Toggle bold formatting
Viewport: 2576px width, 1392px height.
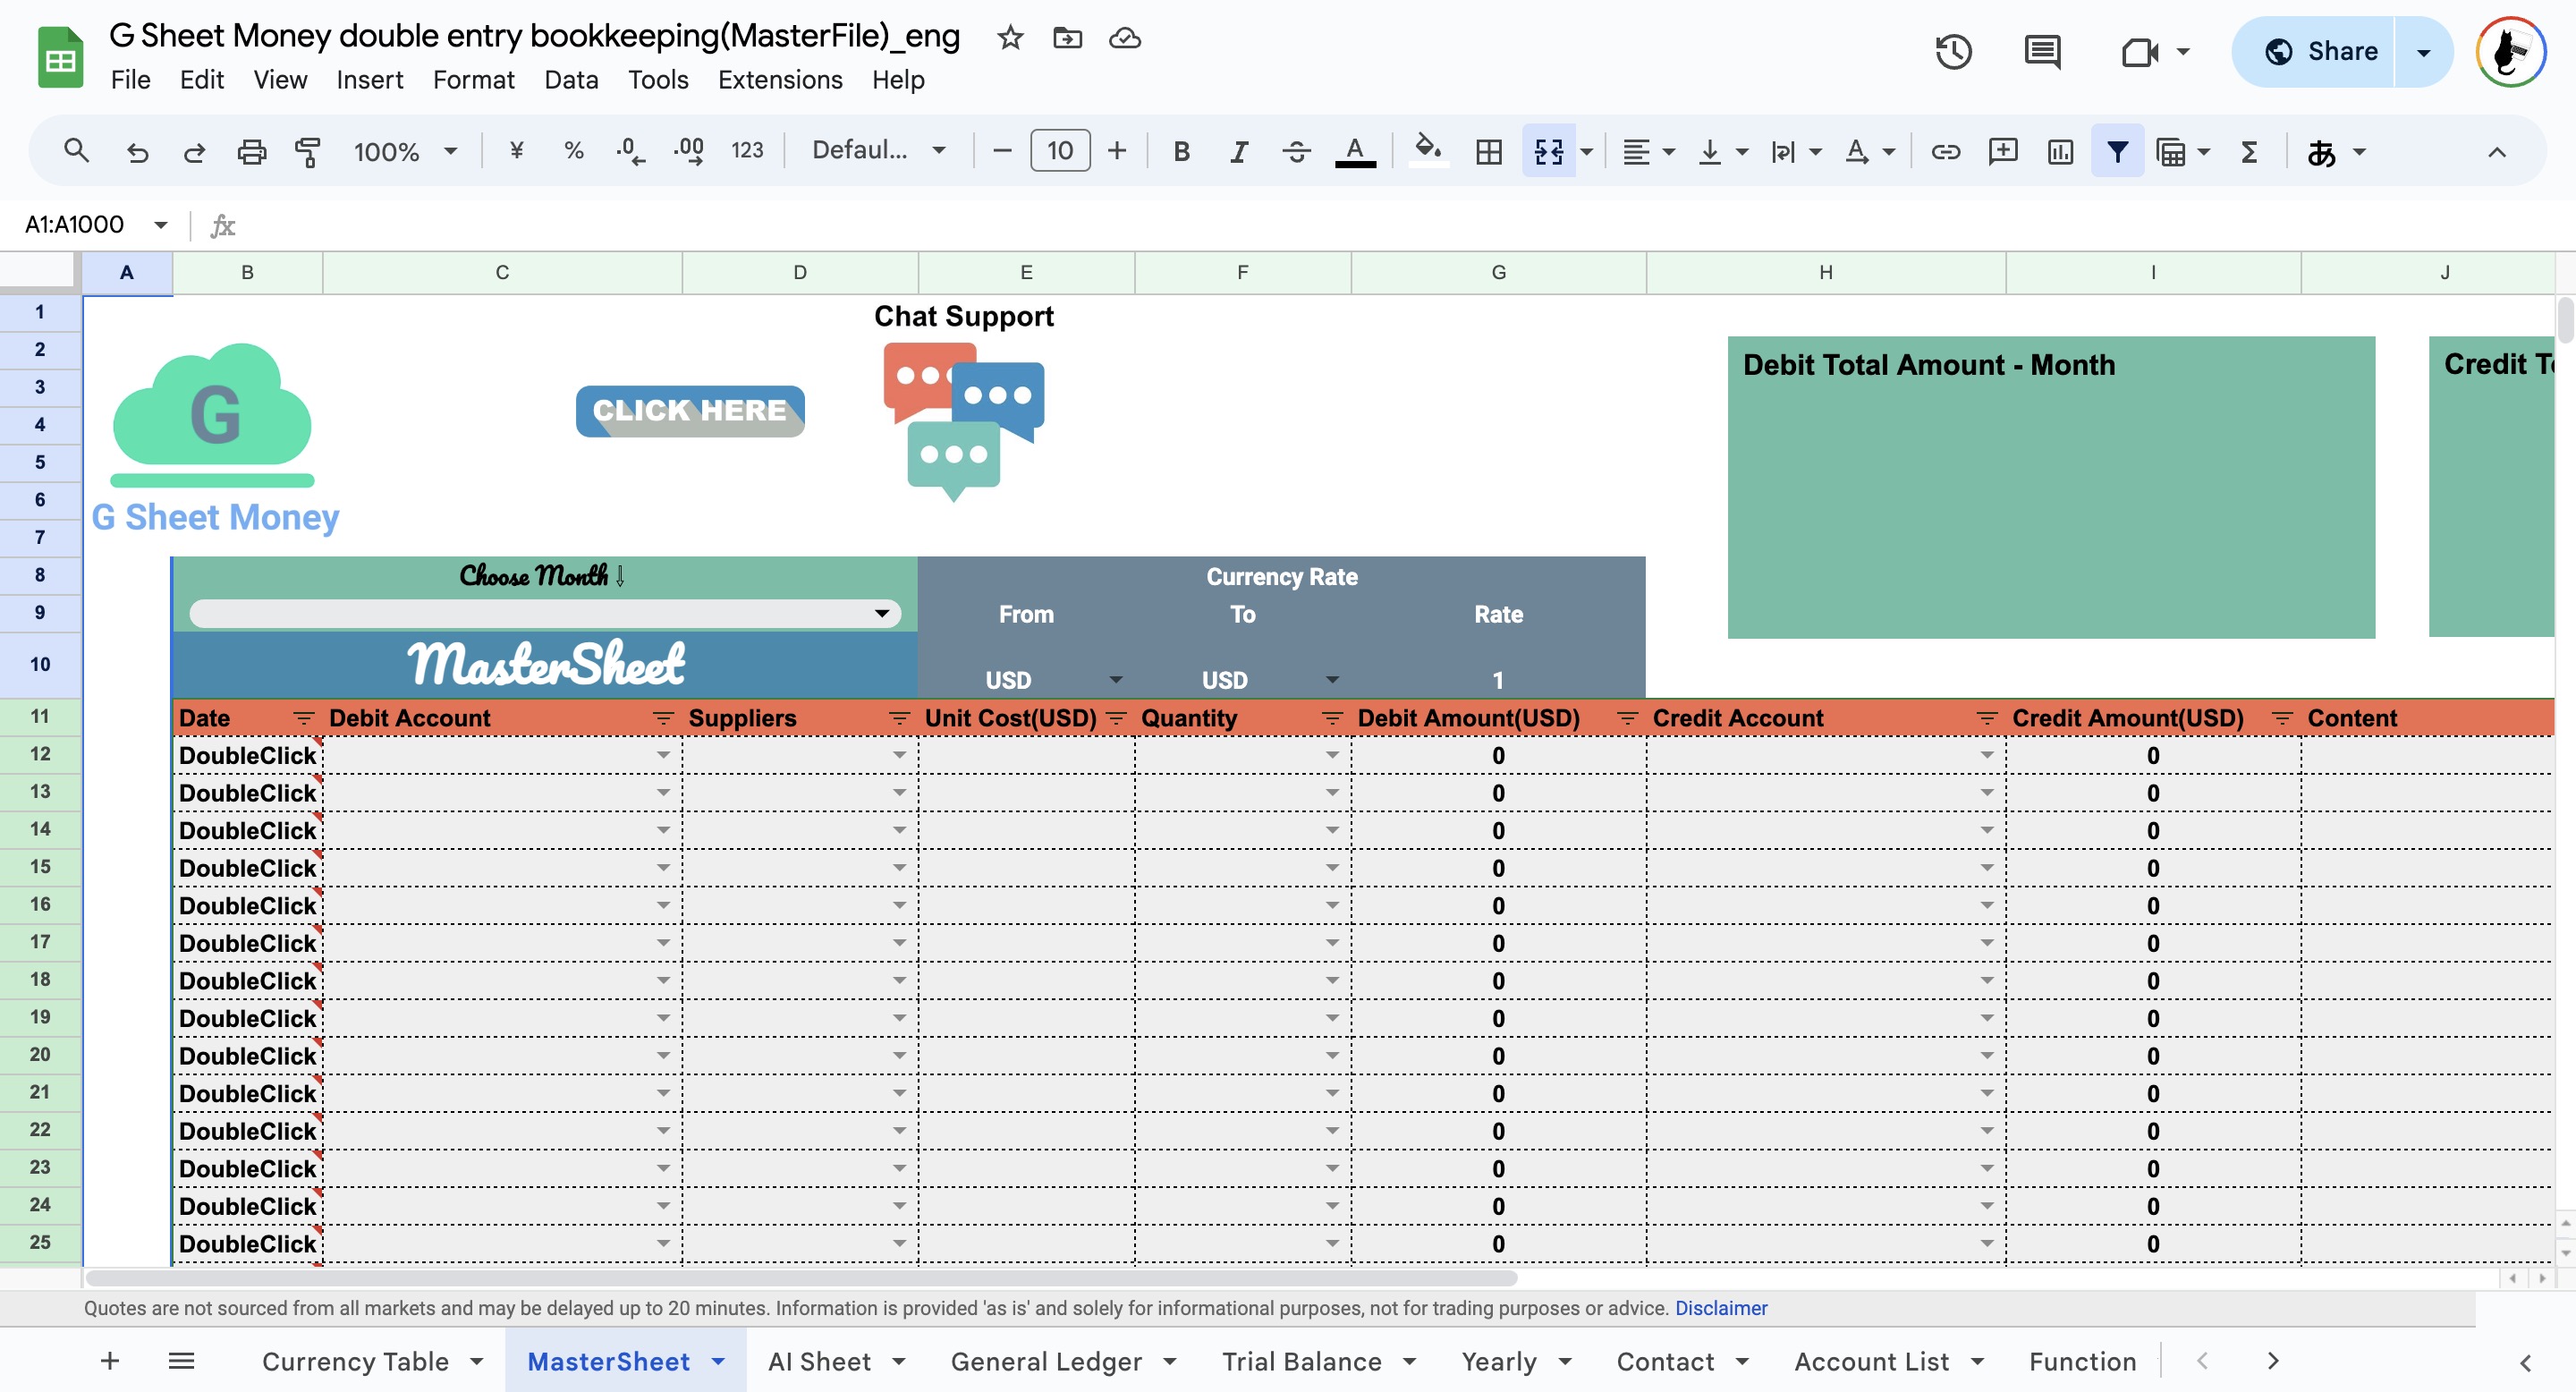click(x=1181, y=151)
